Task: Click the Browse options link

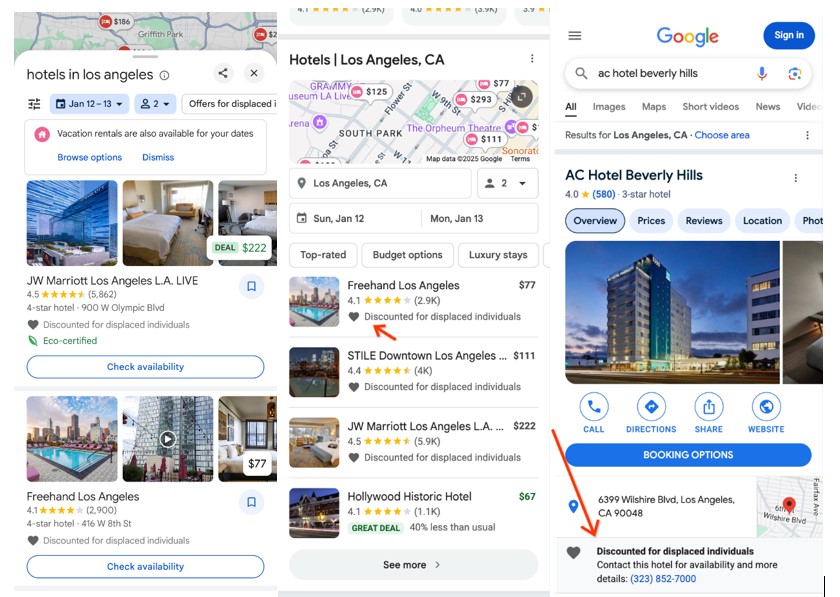Action: point(89,157)
